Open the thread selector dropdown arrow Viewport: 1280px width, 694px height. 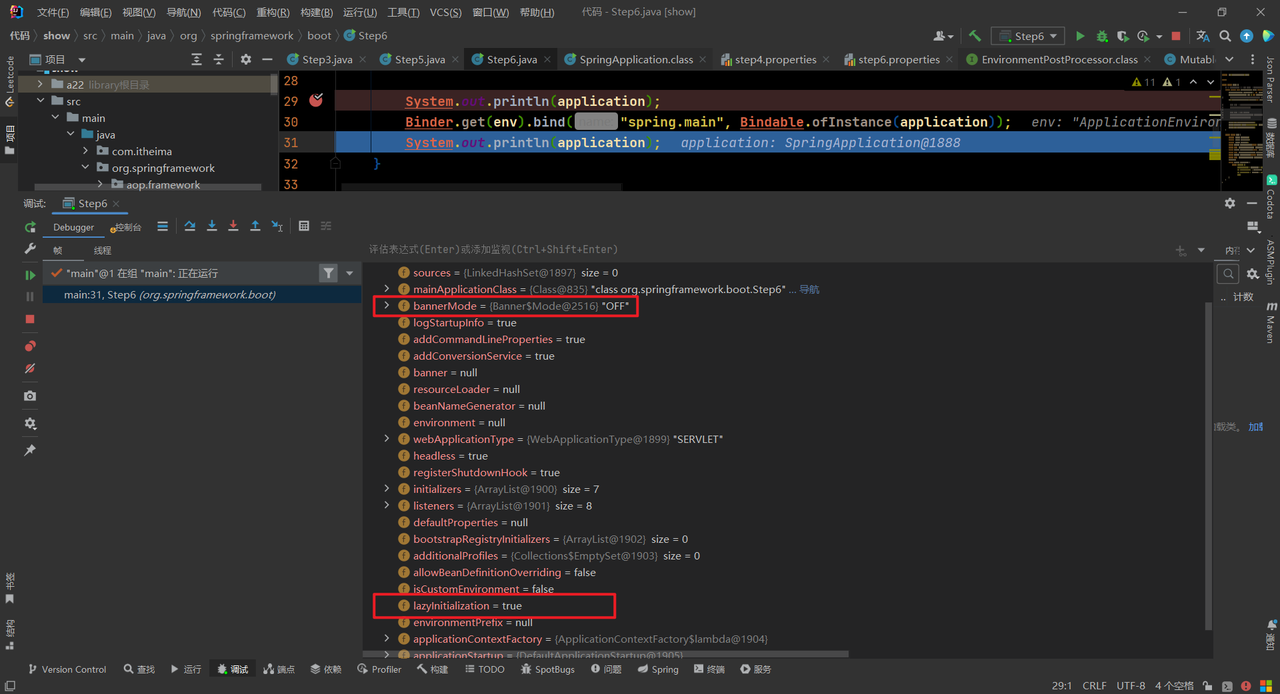point(349,273)
